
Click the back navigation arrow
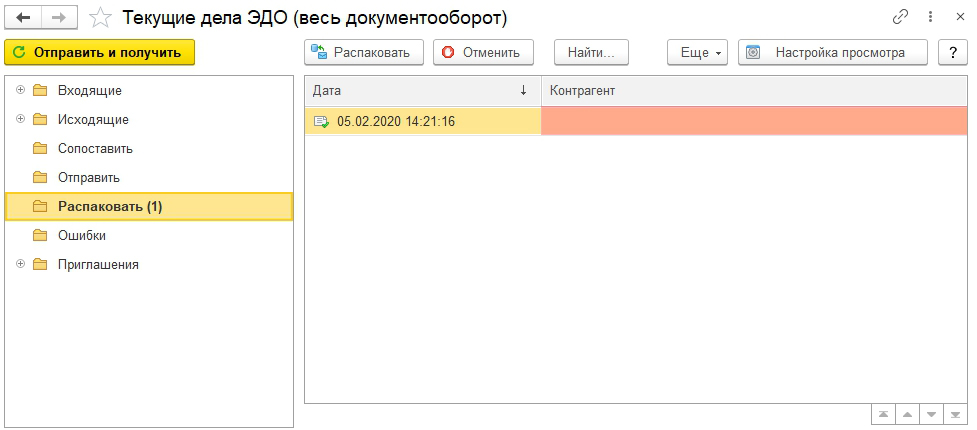pos(24,18)
